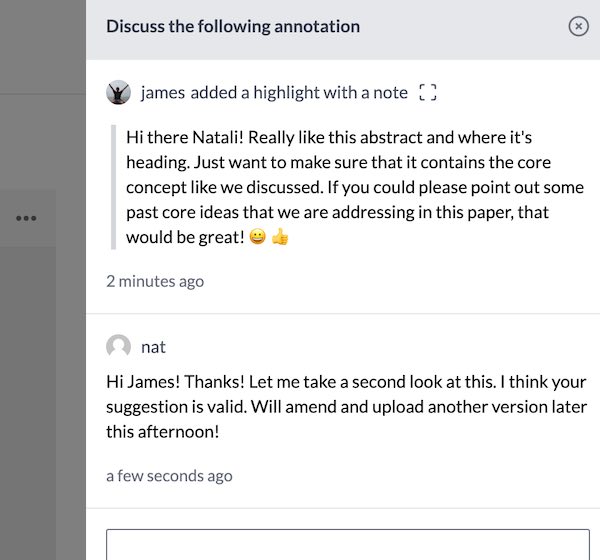Click the reply text input box

point(348,544)
